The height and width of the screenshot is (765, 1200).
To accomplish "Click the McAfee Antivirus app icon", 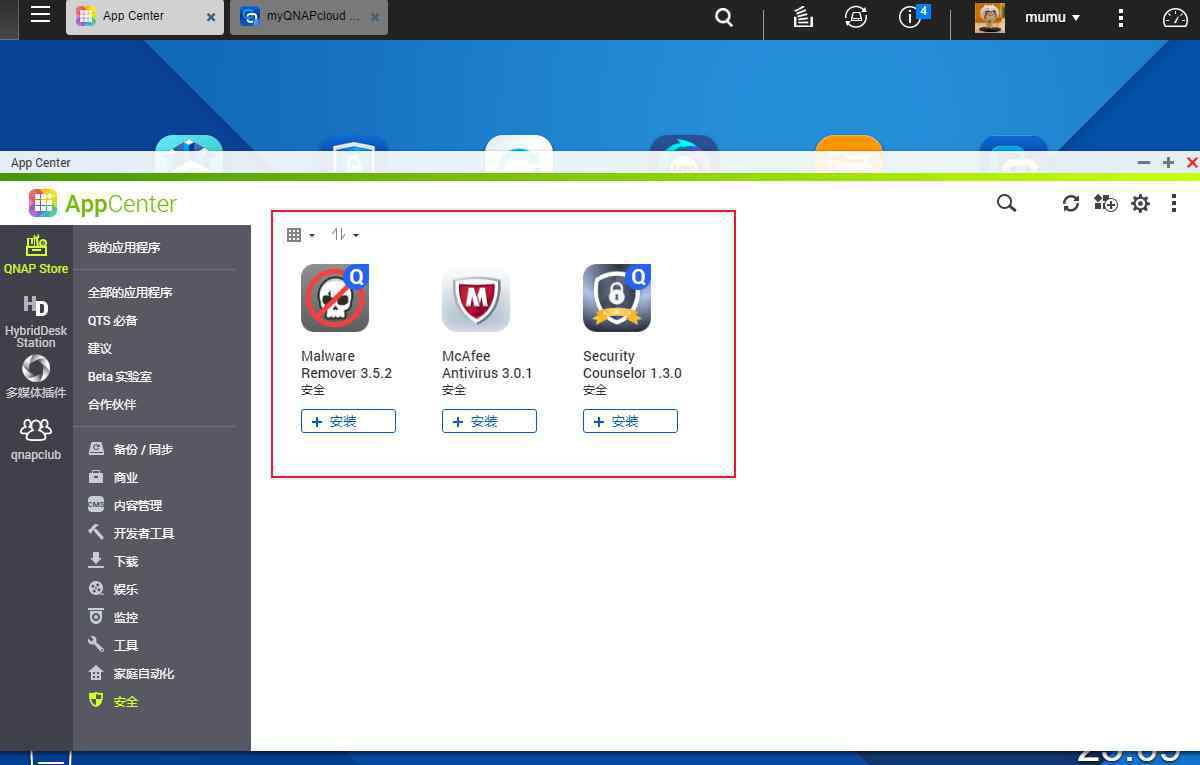I will pos(476,298).
